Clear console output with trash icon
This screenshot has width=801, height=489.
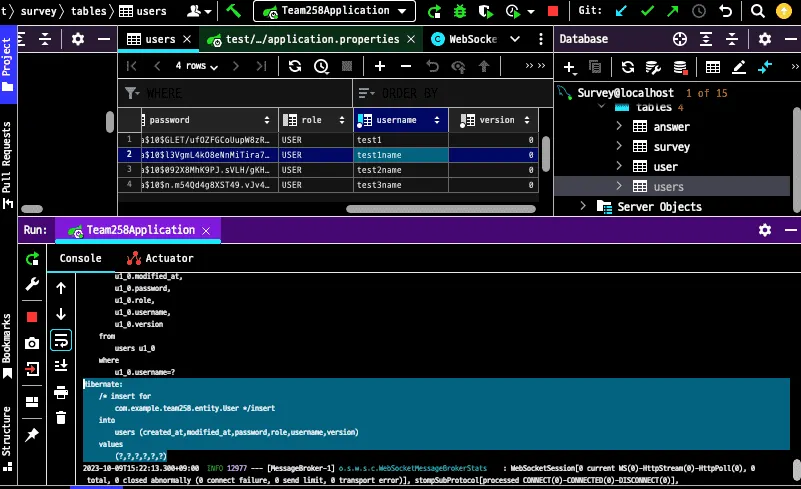point(61,418)
